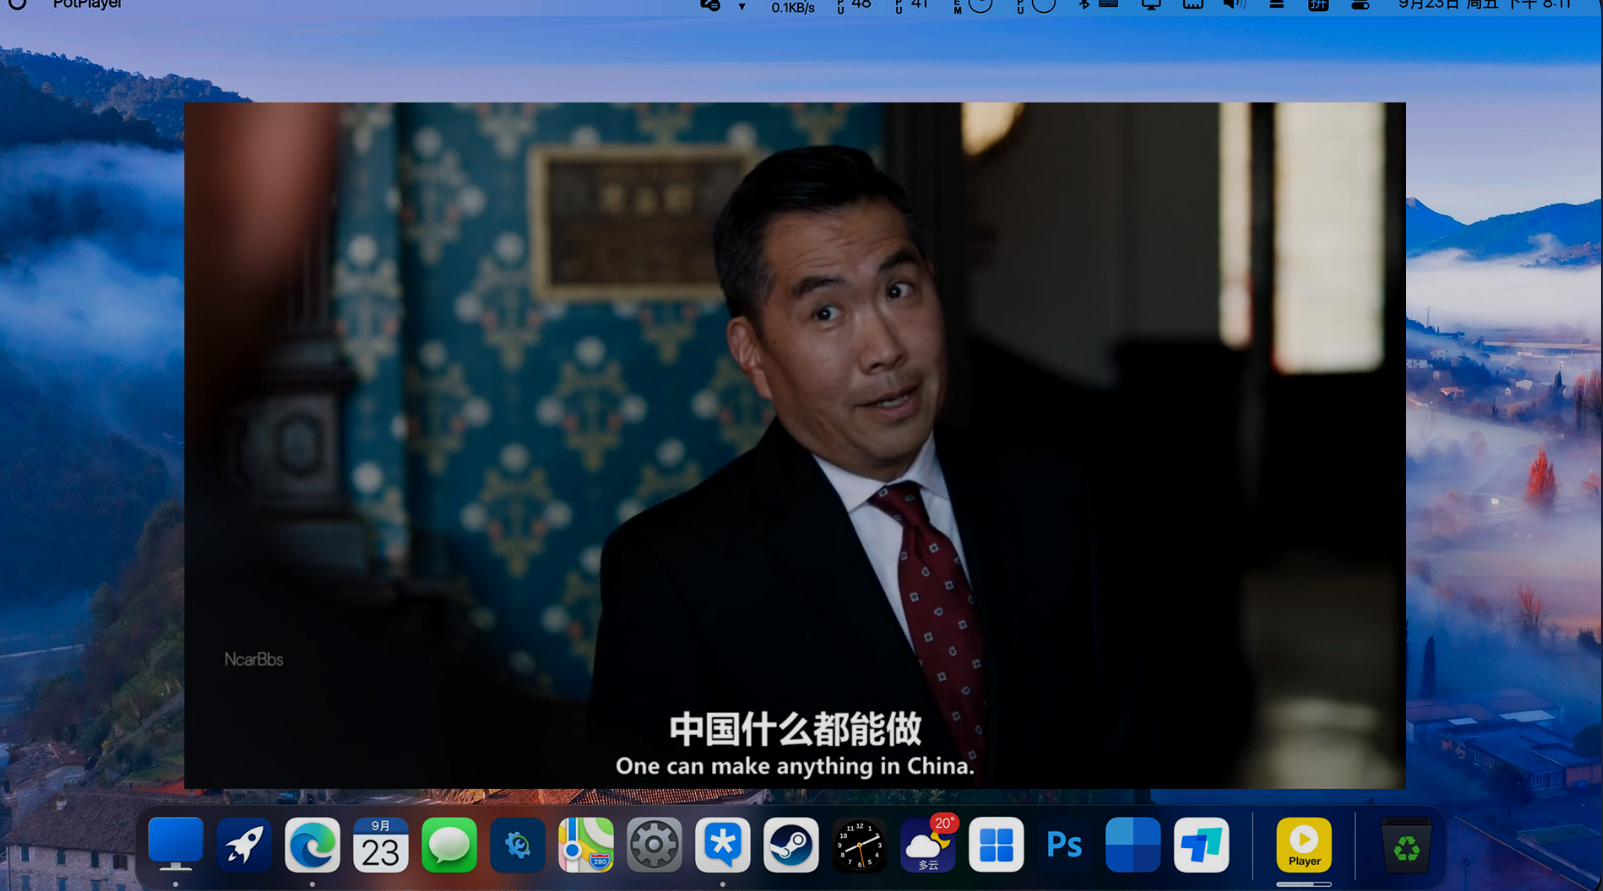Launch the rocket Launchpad icon
The height and width of the screenshot is (891, 1603).
coord(244,845)
